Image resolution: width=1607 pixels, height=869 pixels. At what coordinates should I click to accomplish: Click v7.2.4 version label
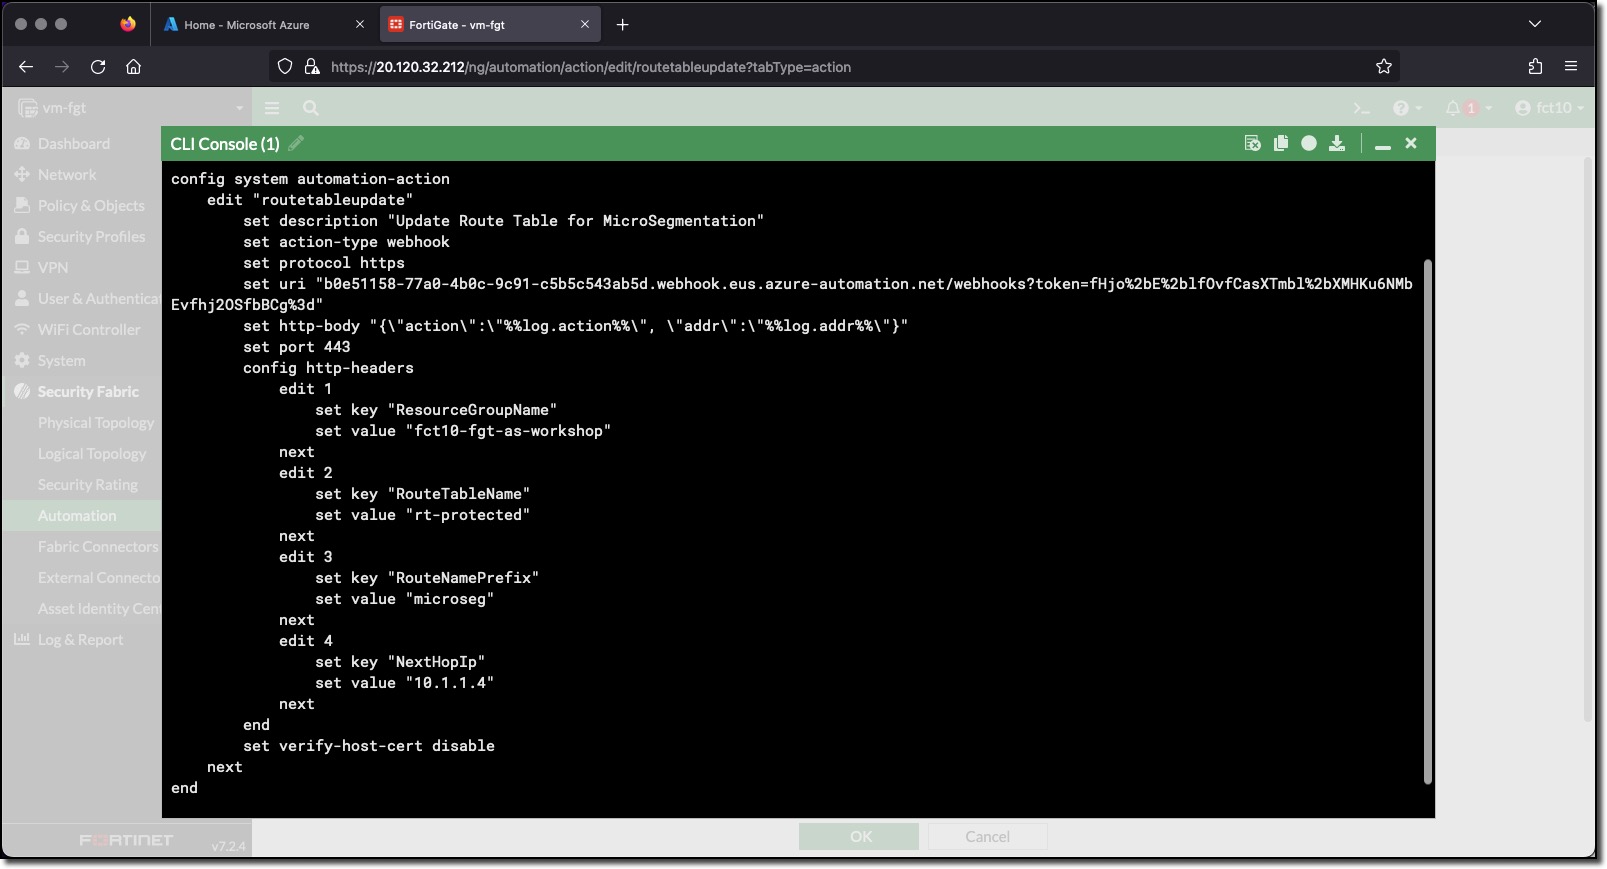click(228, 846)
